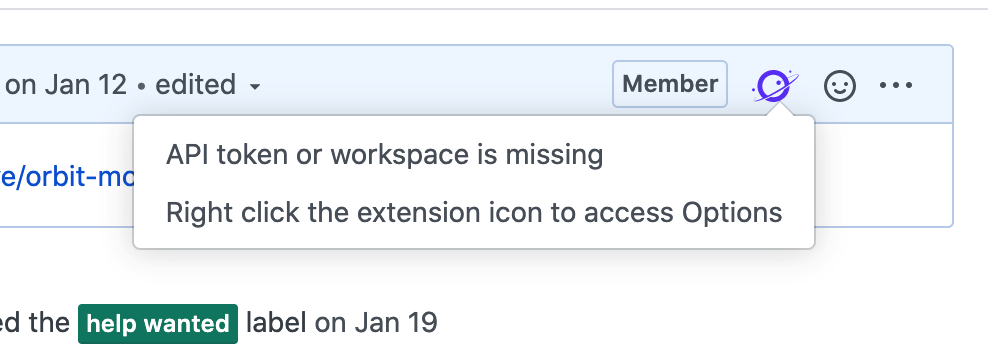Open the smiley add-reaction picker
Image resolution: width=988 pixels, height=364 pixels.
point(840,85)
